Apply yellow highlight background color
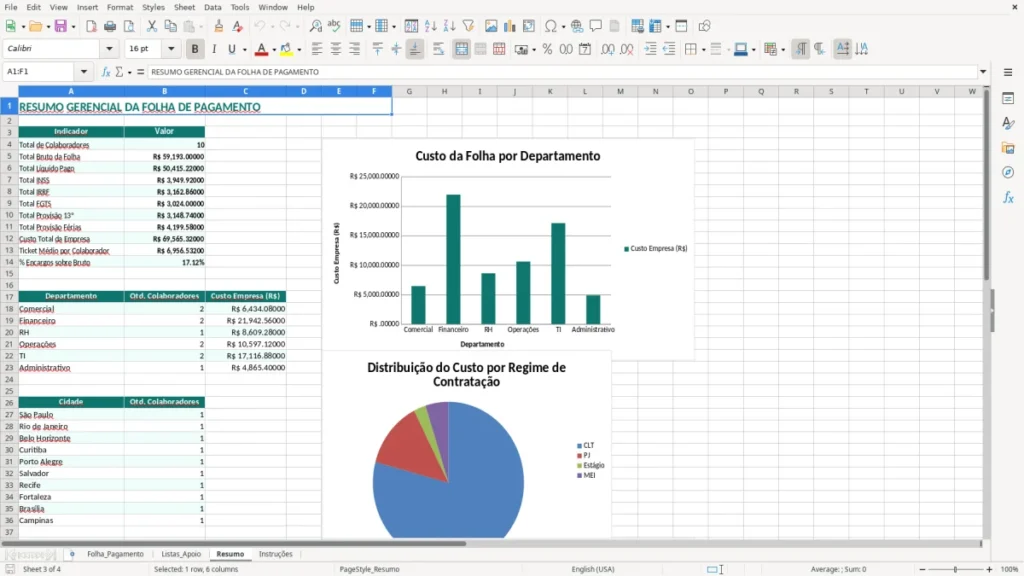 (x=286, y=49)
